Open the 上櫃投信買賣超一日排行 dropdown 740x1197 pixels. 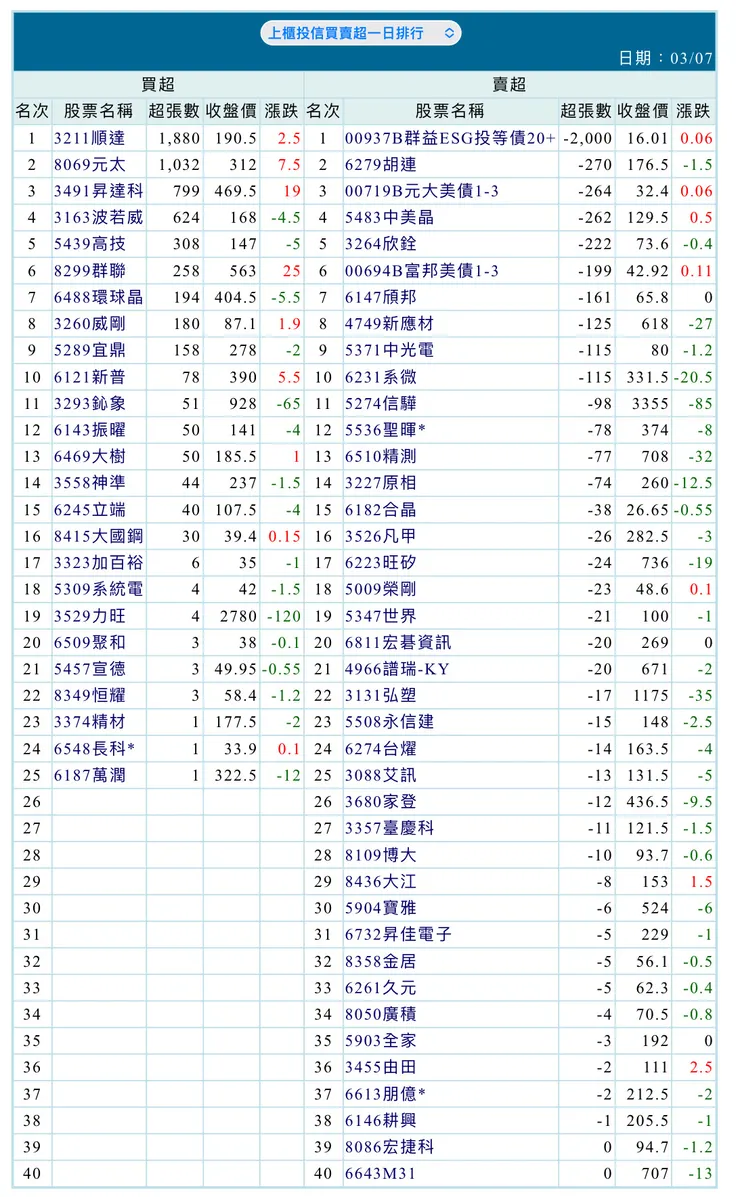coord(360,33)
